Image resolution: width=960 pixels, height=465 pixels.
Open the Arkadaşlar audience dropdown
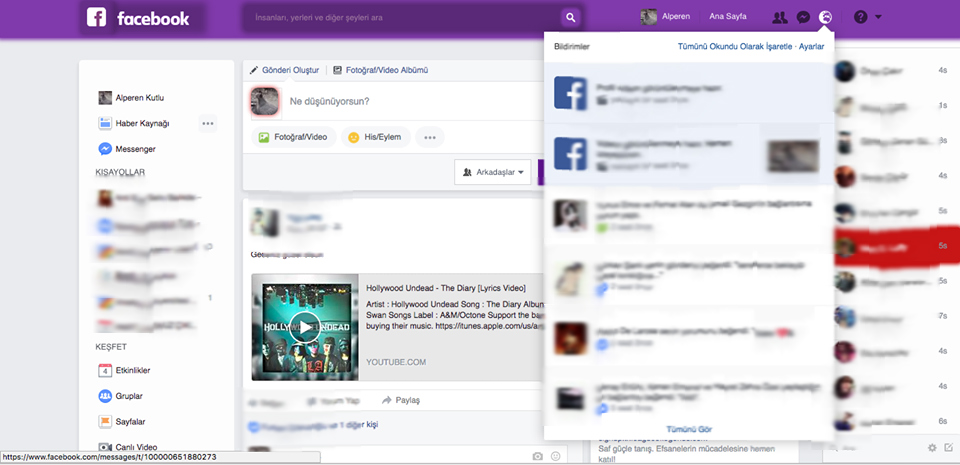[493, 173]
